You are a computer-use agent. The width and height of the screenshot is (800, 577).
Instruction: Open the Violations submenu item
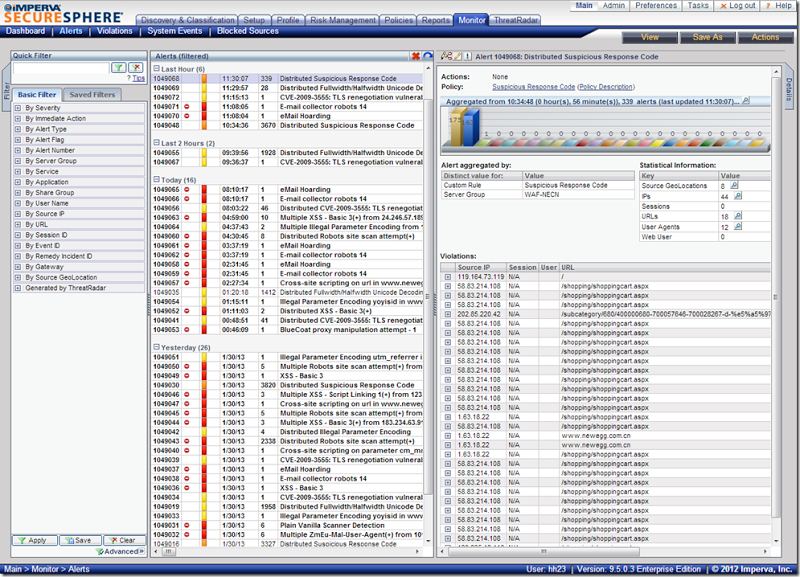point(116,31)
